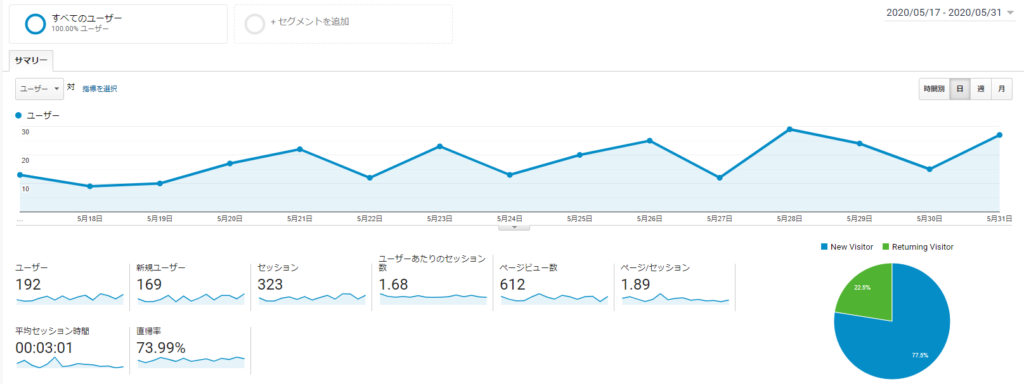Click the 5月28日 peak data point
Screen dimensions: 1024x384
point(790,129)
